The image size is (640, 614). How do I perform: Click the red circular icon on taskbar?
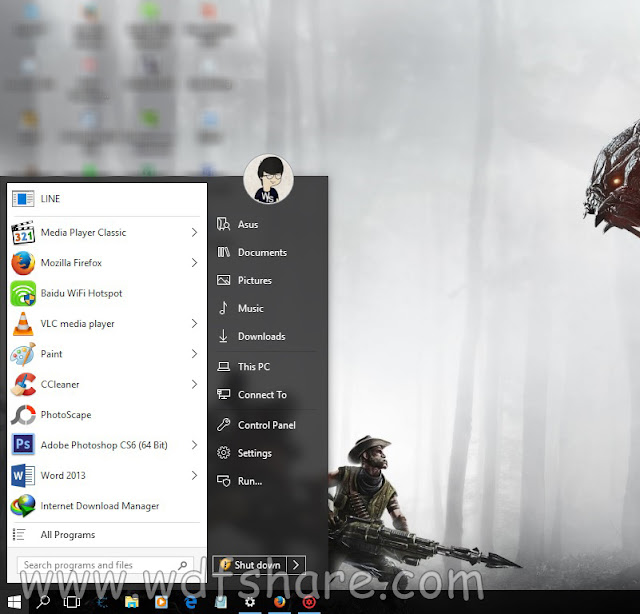(x=309, y=602)
